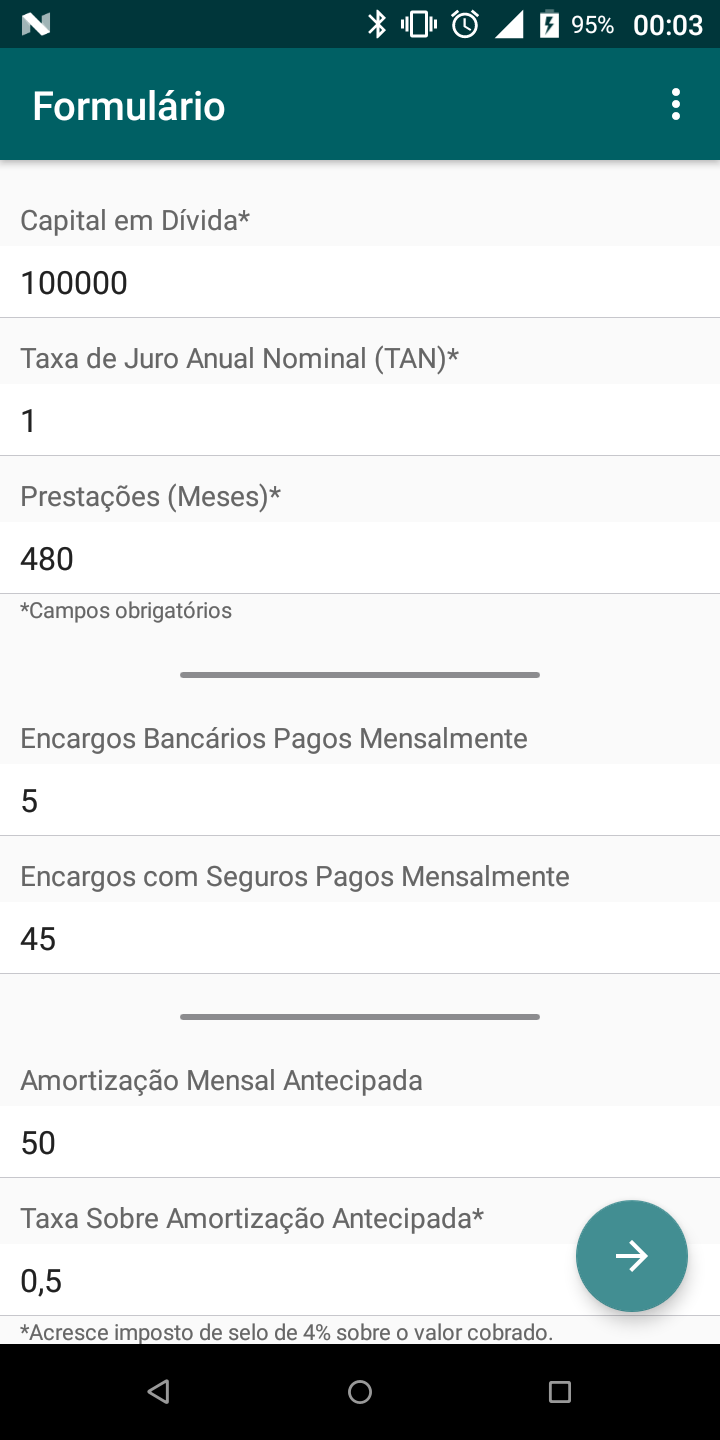Tap the 00:03 clock in status bar
This screenshot has width=720, height=1440.
click(x=668, y=25)
